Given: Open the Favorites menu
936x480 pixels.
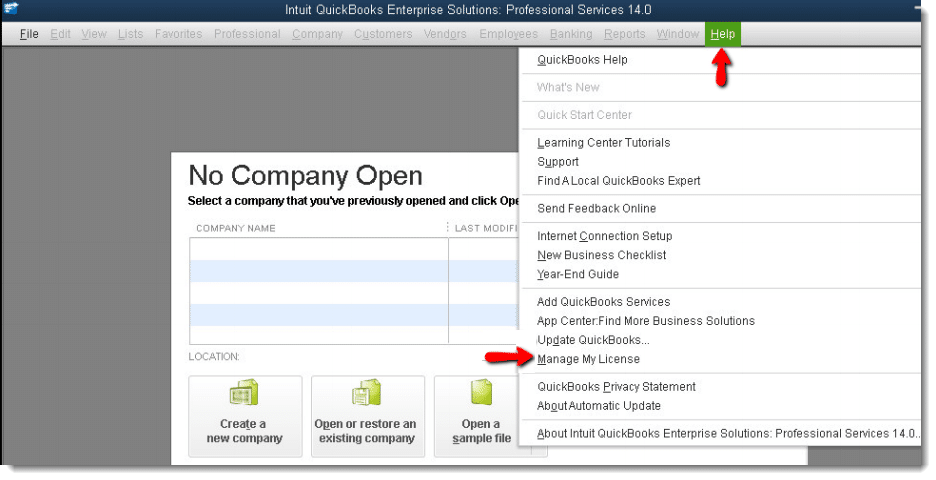Looking at the screenshot, I should point(178,34).
